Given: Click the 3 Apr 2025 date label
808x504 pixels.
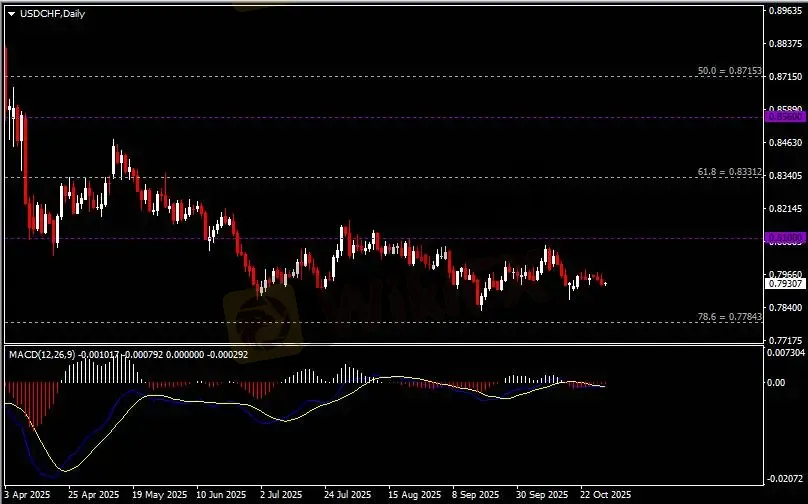Looking at the screenshot, I should (27, 495).
